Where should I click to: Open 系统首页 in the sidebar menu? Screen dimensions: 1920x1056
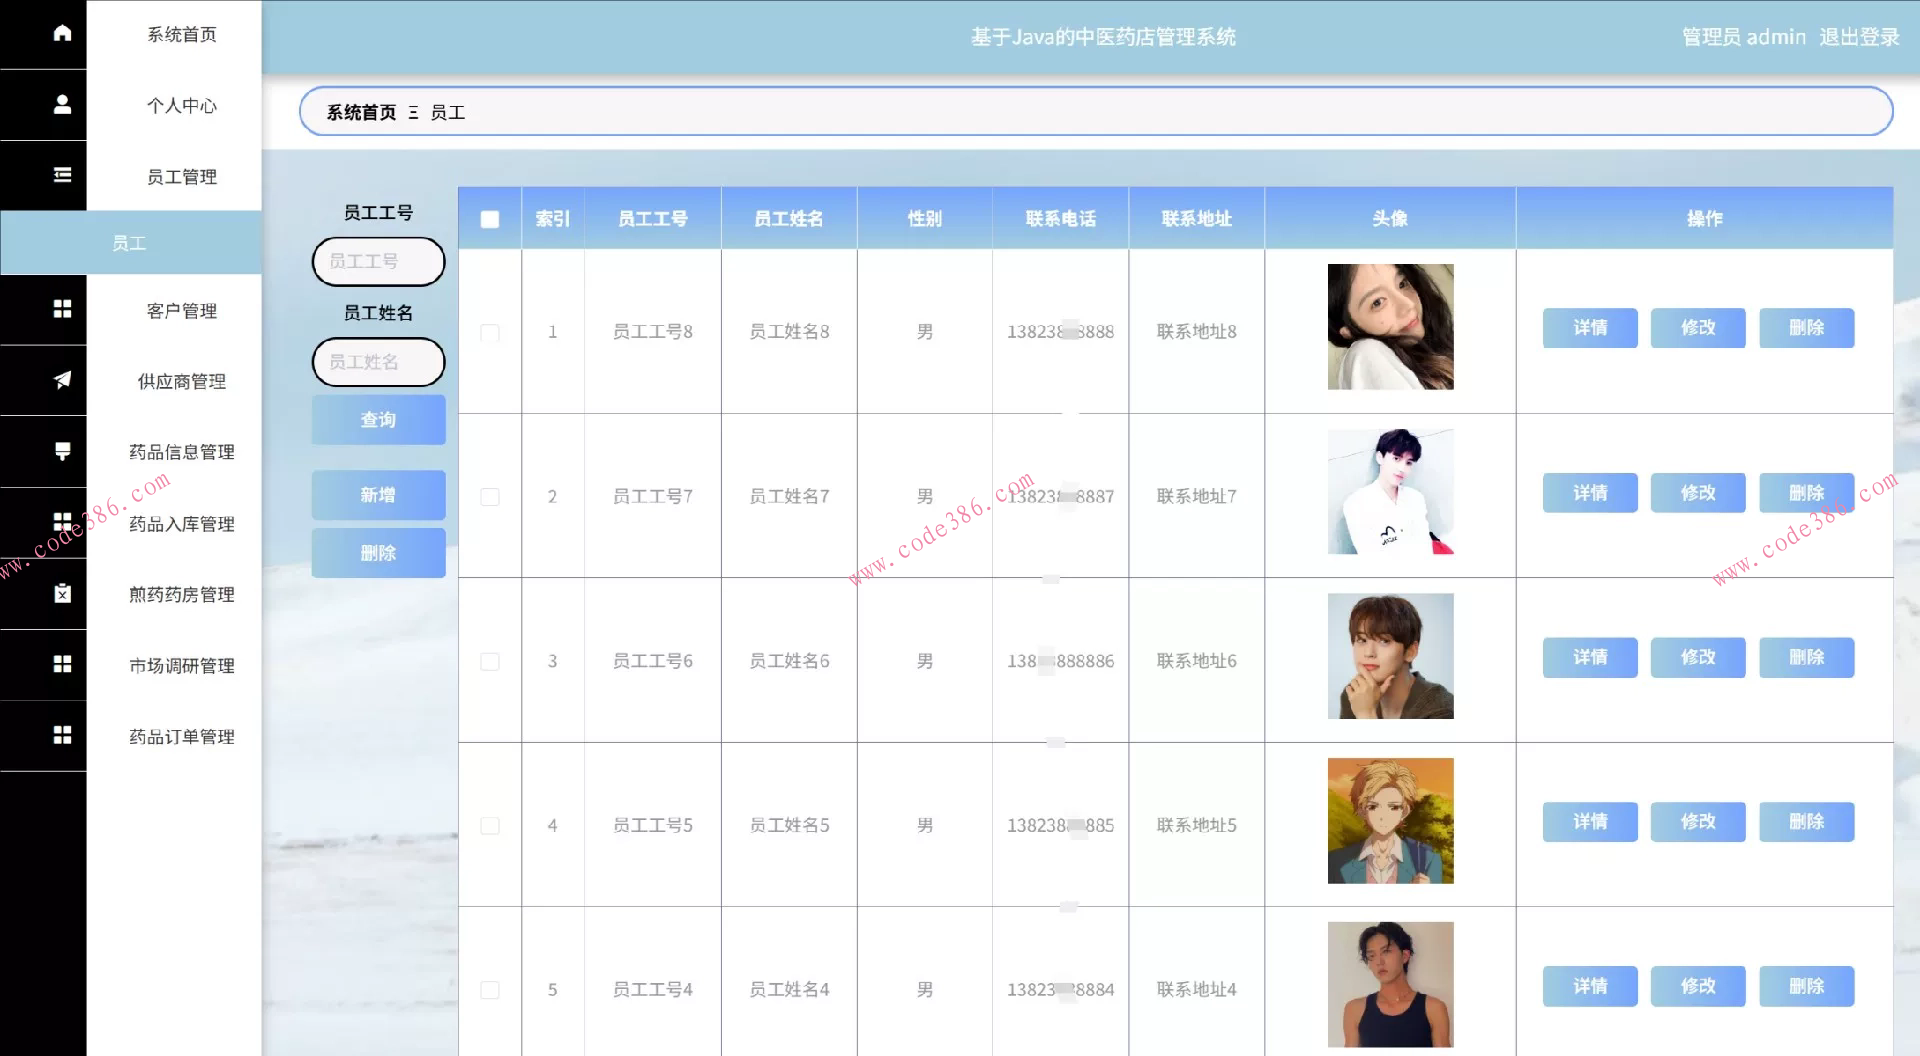click(x=182, y=35)
